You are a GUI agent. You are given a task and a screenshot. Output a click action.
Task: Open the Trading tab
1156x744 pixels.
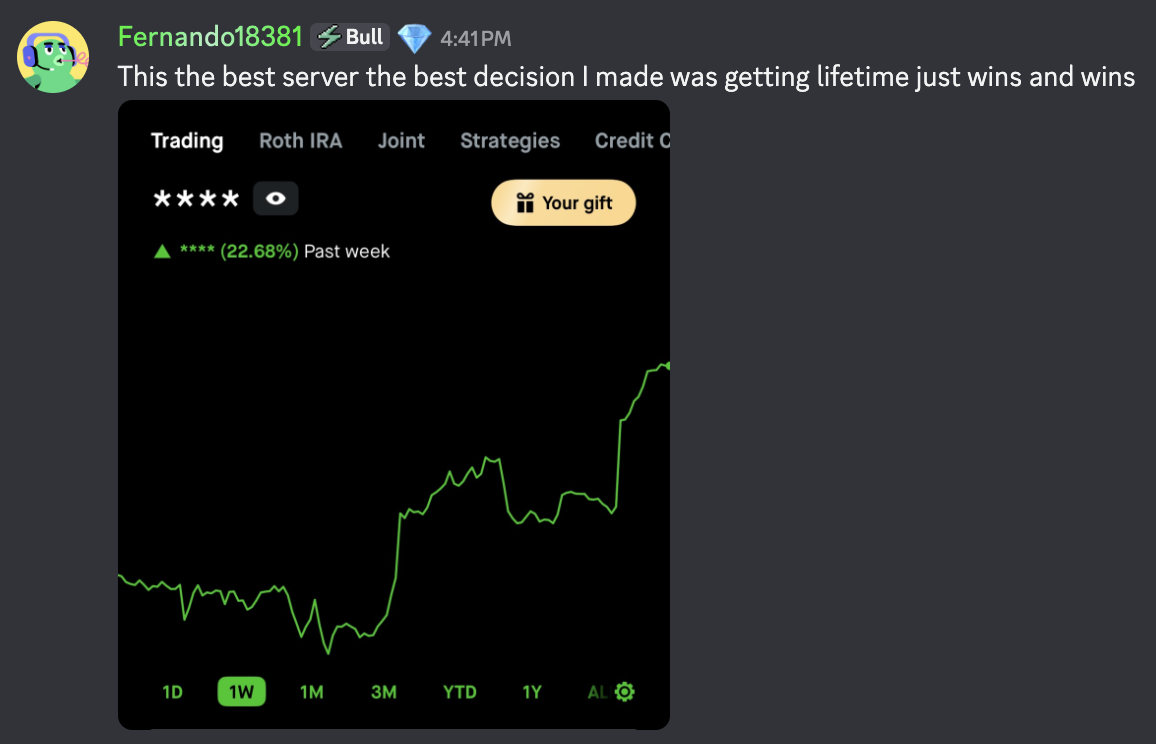click(x=187, y=141)
